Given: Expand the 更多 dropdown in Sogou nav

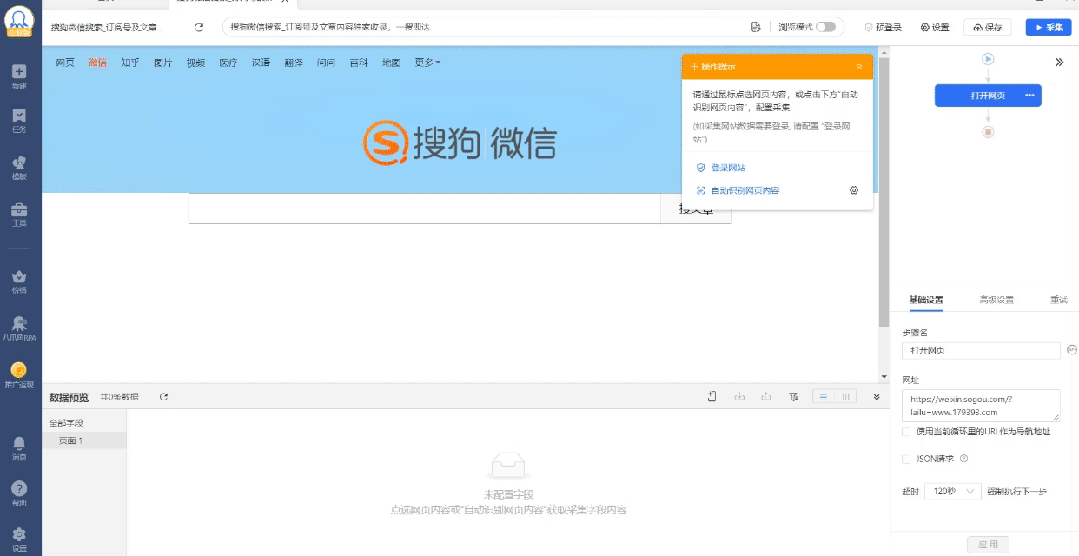Looking at the screenshot, I should pyautogui.click(x=427, y=63).
